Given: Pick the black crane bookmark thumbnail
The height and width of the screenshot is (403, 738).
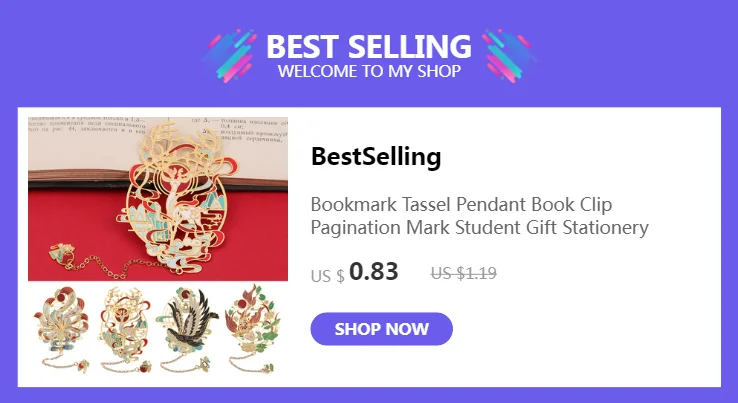Looking at the screenshot, I should click(x=188, y=329).
